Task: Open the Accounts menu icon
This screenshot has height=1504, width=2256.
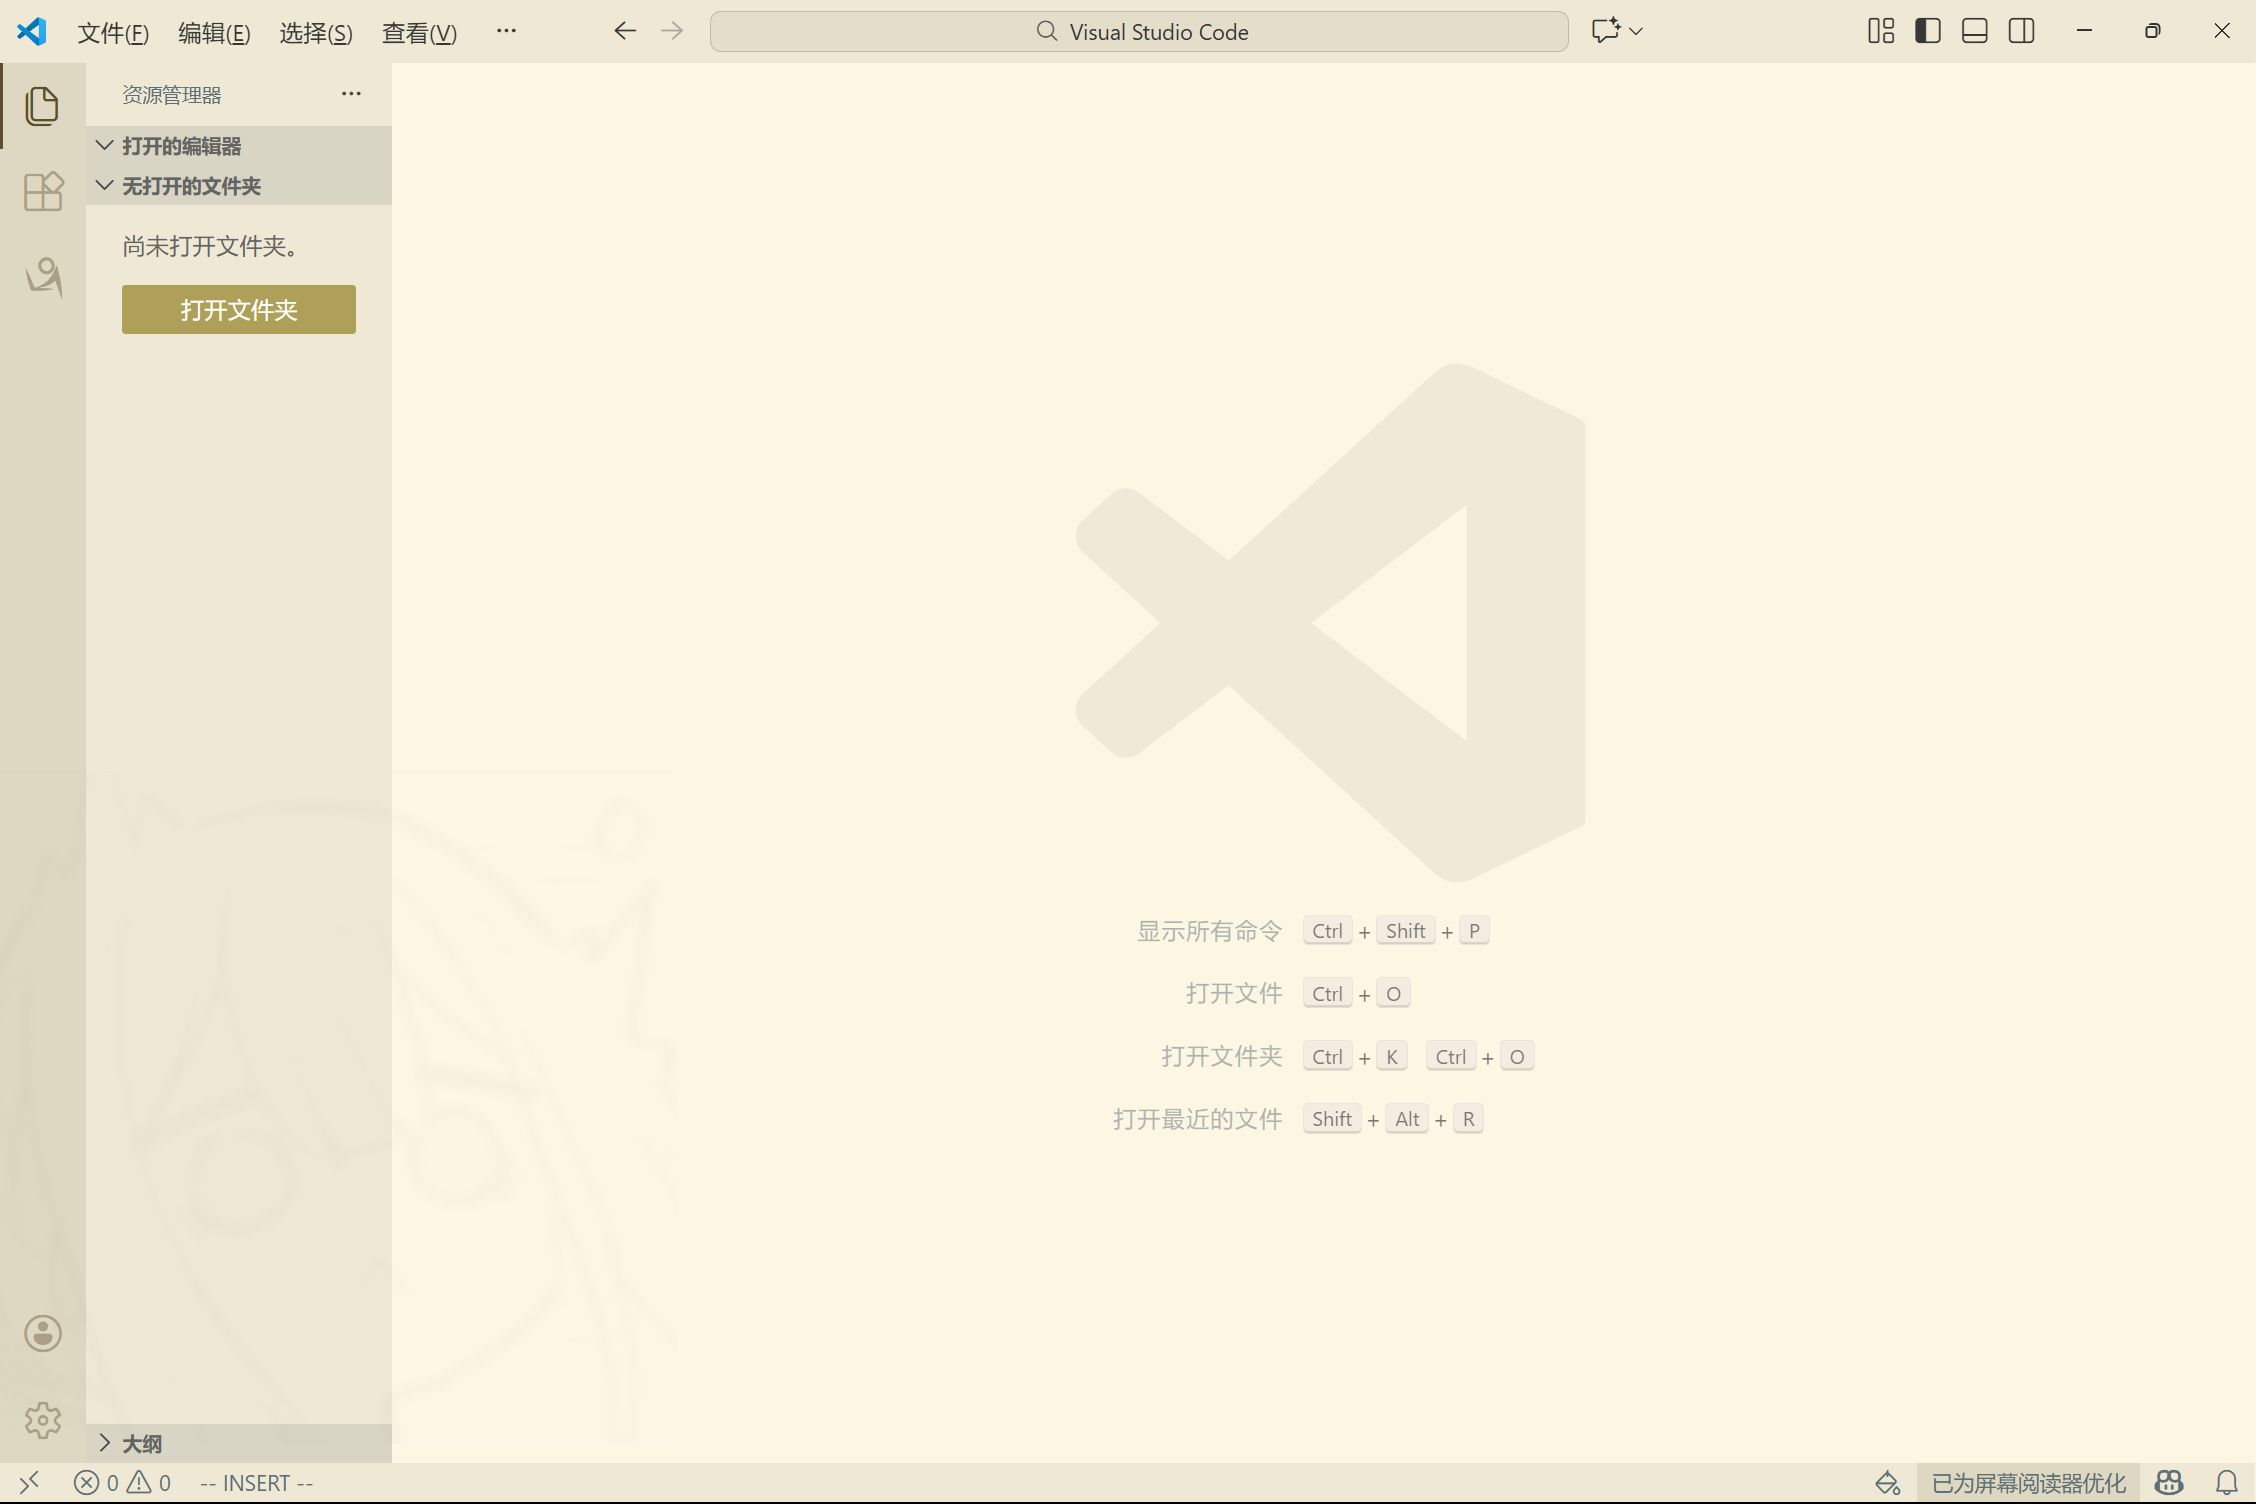Action: 42,1333
